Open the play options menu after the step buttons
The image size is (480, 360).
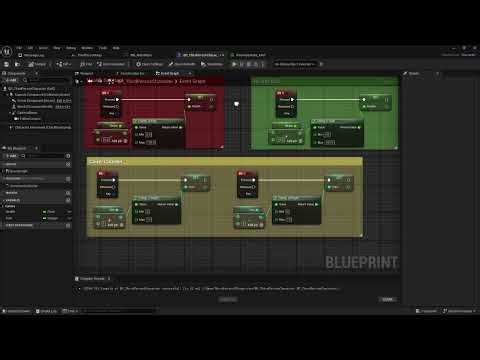263,64
